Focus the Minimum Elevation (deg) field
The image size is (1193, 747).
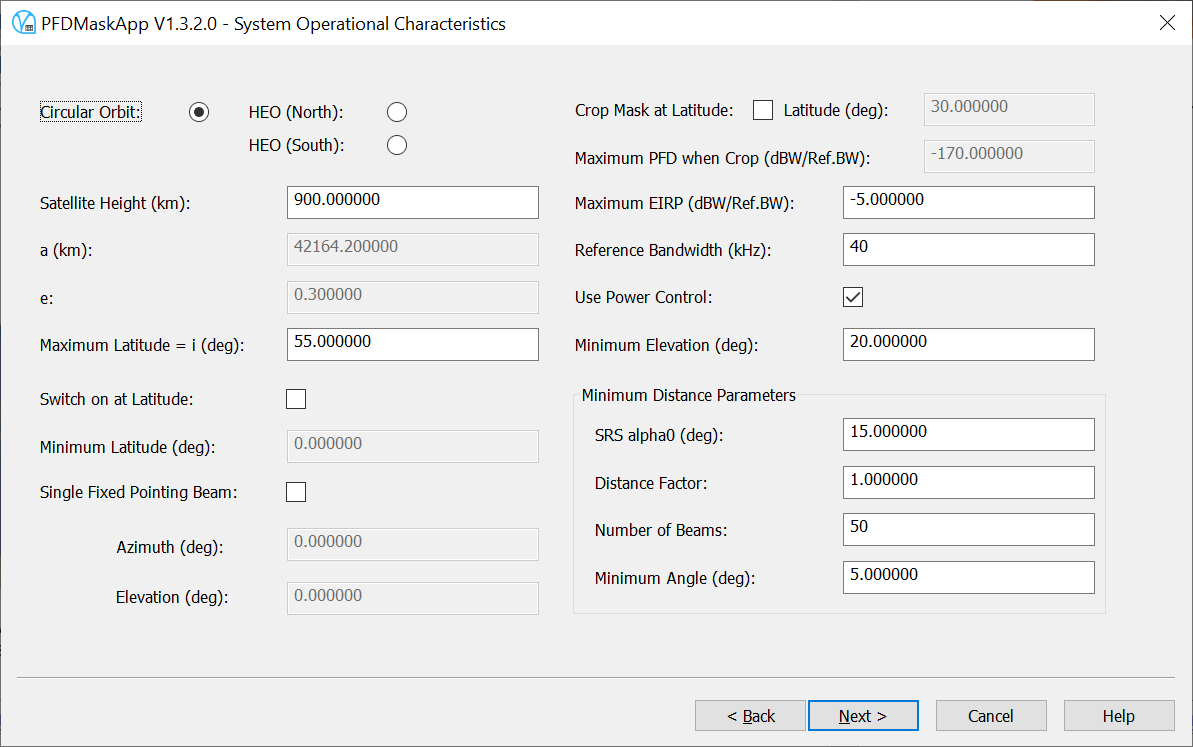(969, 345)
